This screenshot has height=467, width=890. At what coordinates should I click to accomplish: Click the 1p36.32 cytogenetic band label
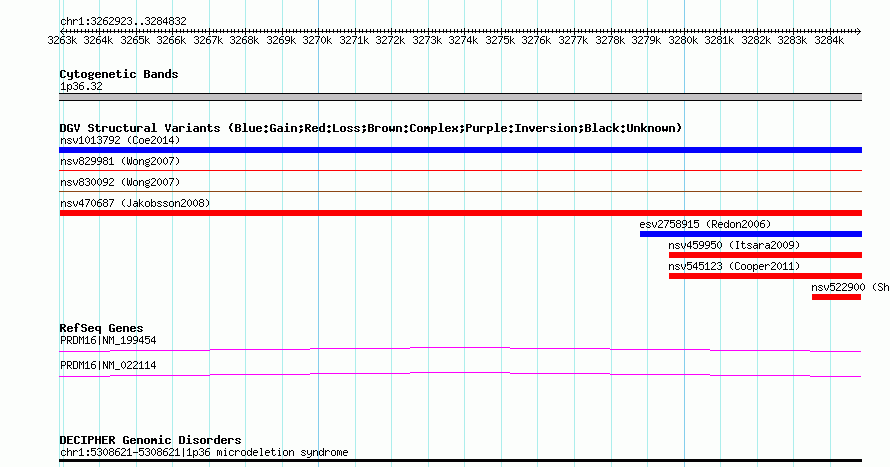81,86
